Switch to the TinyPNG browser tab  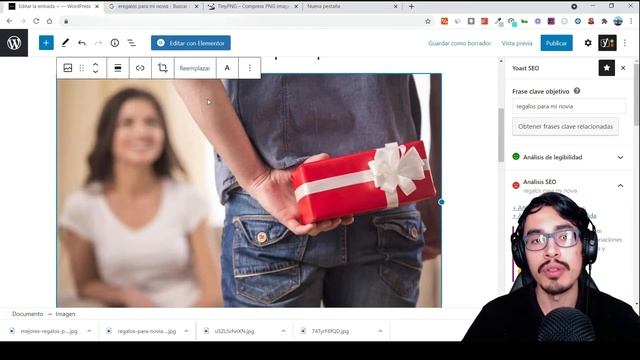252,7
